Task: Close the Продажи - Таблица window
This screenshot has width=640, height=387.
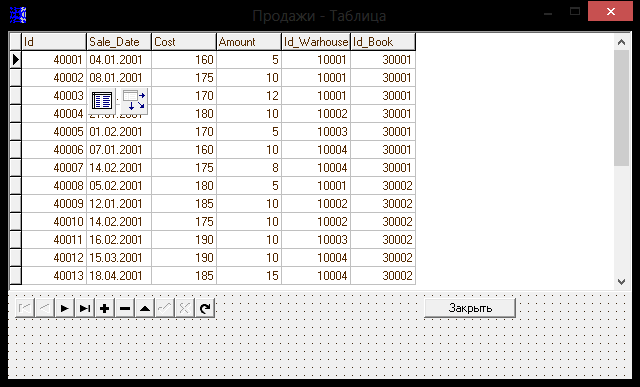Action: pos(610,11)
